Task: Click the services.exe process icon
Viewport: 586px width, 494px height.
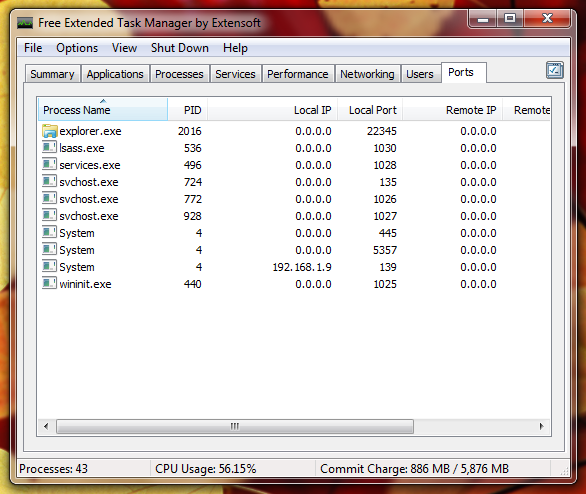Action: coord(49,164)
